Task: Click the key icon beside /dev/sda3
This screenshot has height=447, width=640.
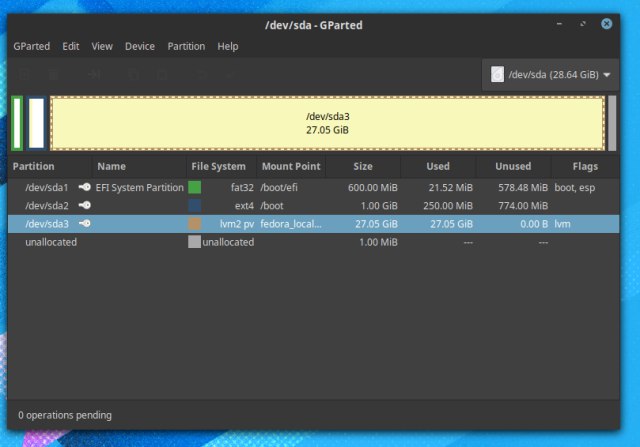Action: [84, 223]
